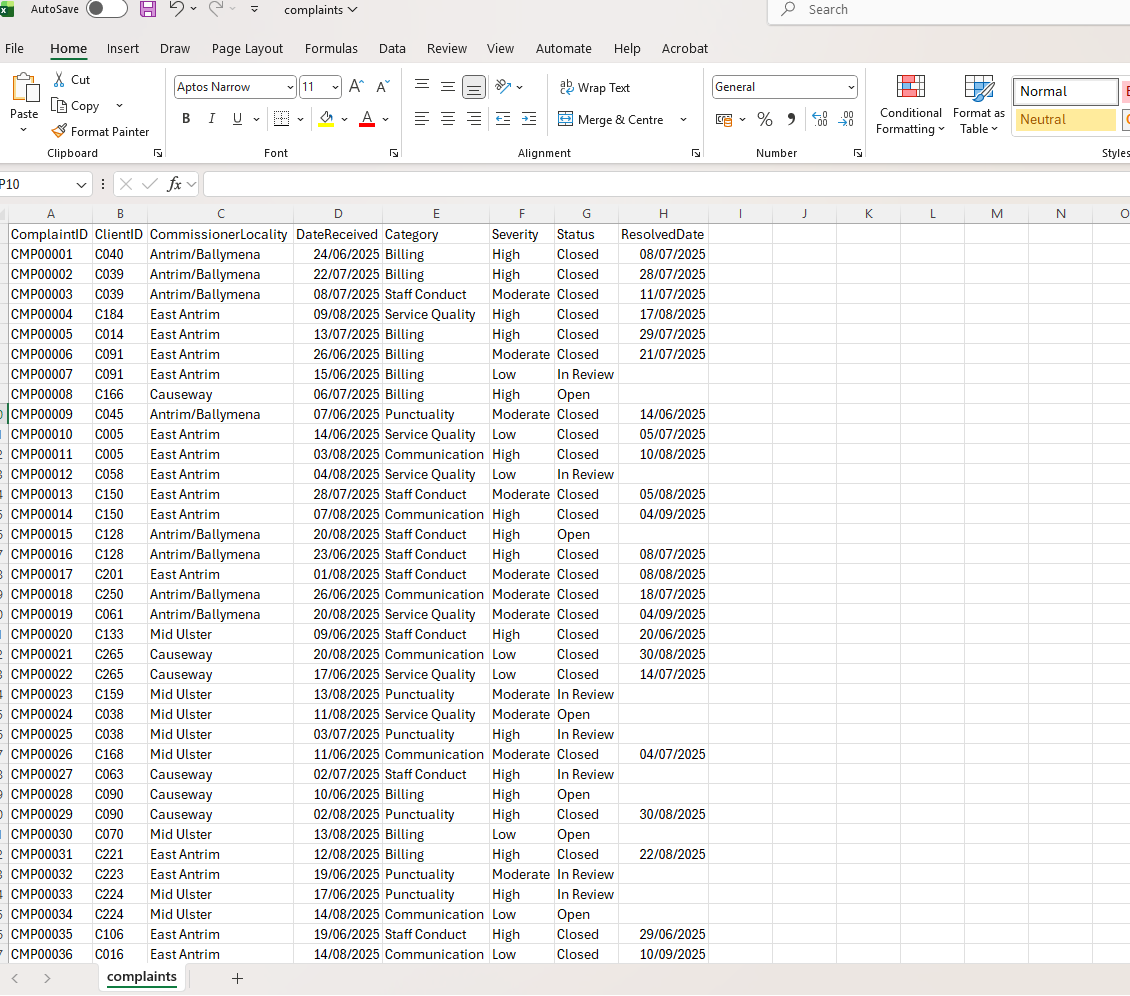Open the font name dropdown
Screen dimensions: 1130x996
tap(290, 87)
